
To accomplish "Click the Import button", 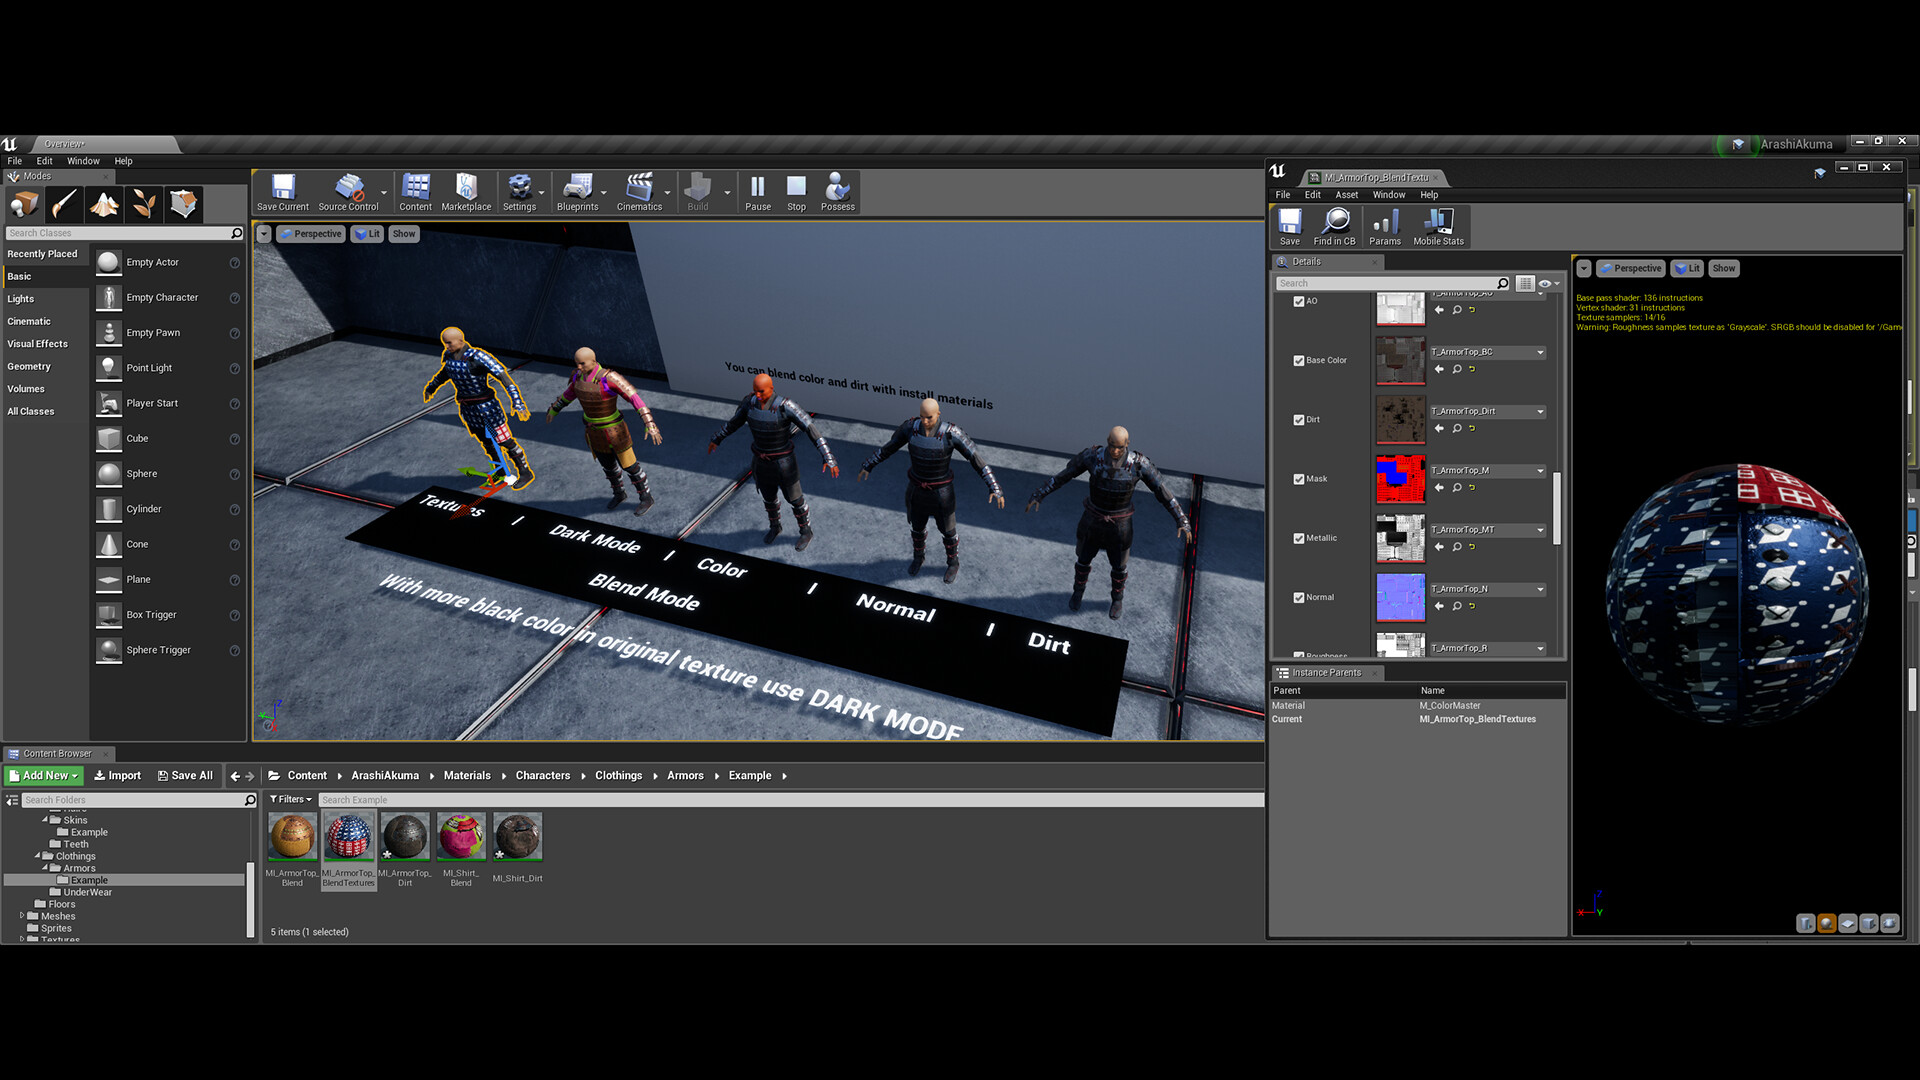I will [118, 775].
